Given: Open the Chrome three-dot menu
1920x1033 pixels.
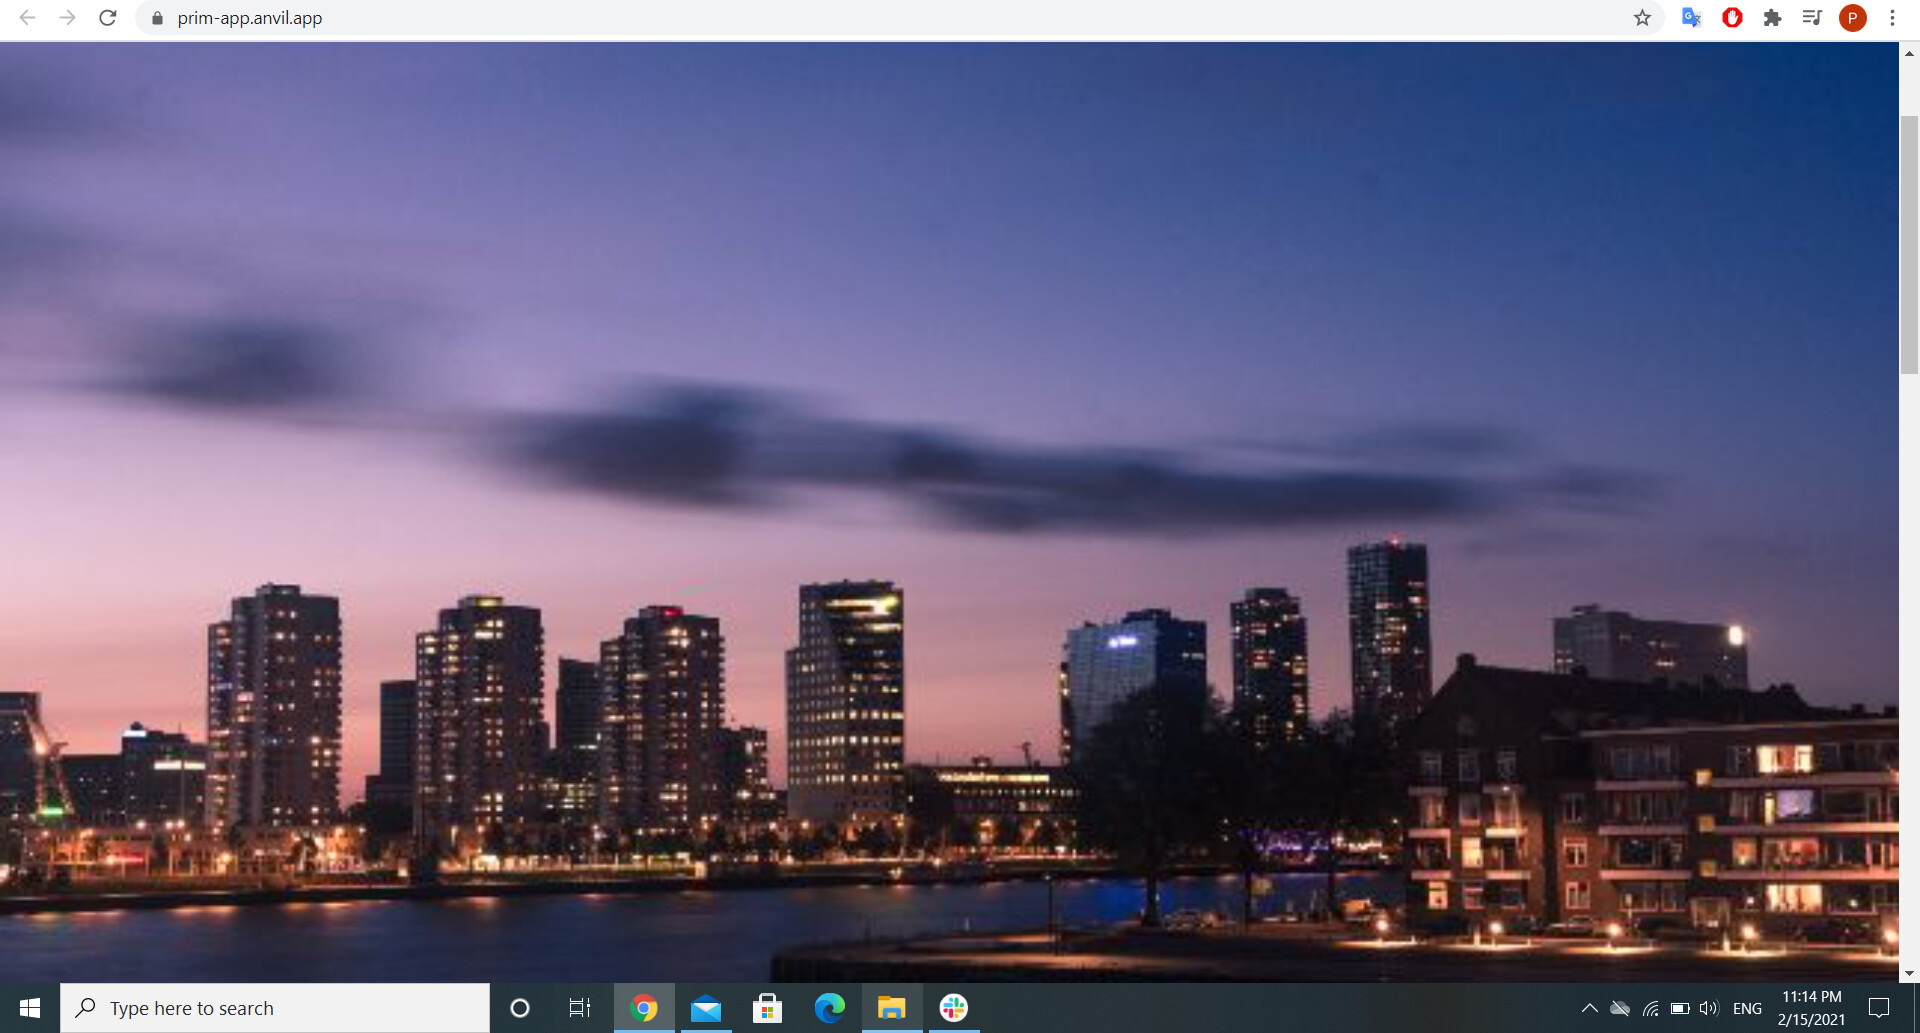Looking at the screenshot, I should coord(1892,18).
